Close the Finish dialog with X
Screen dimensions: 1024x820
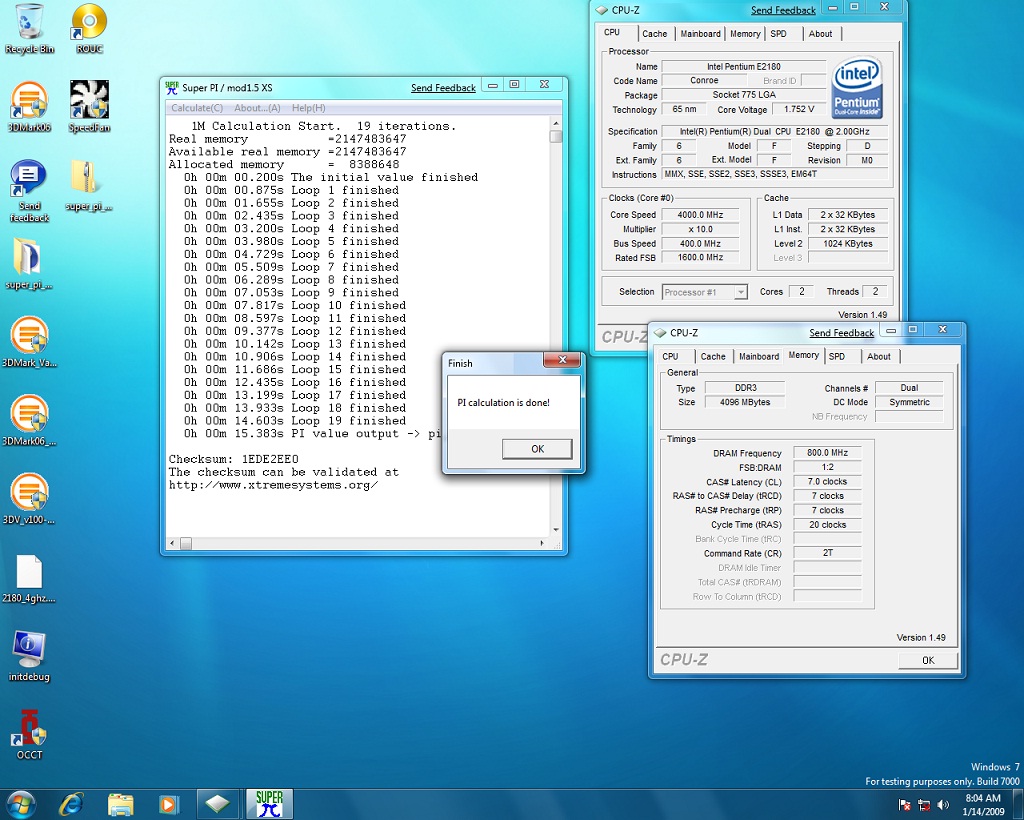pyautogui.click(x=562, y=360)
